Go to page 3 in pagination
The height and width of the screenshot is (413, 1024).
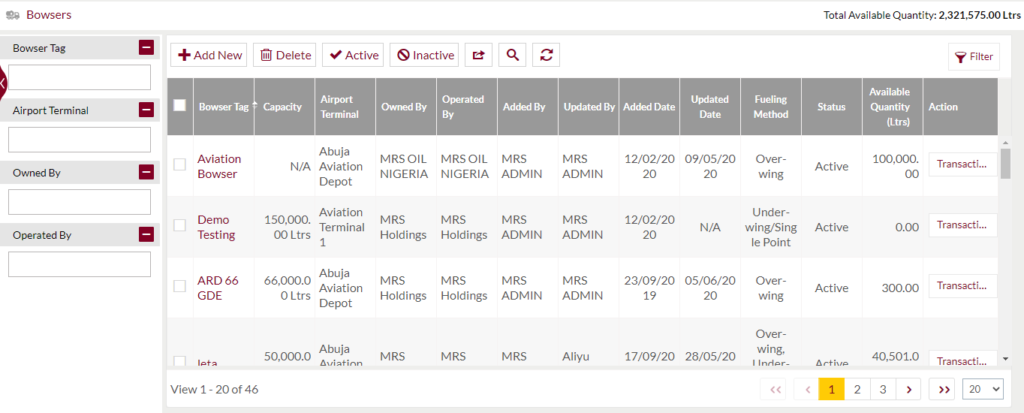[882, 389]
